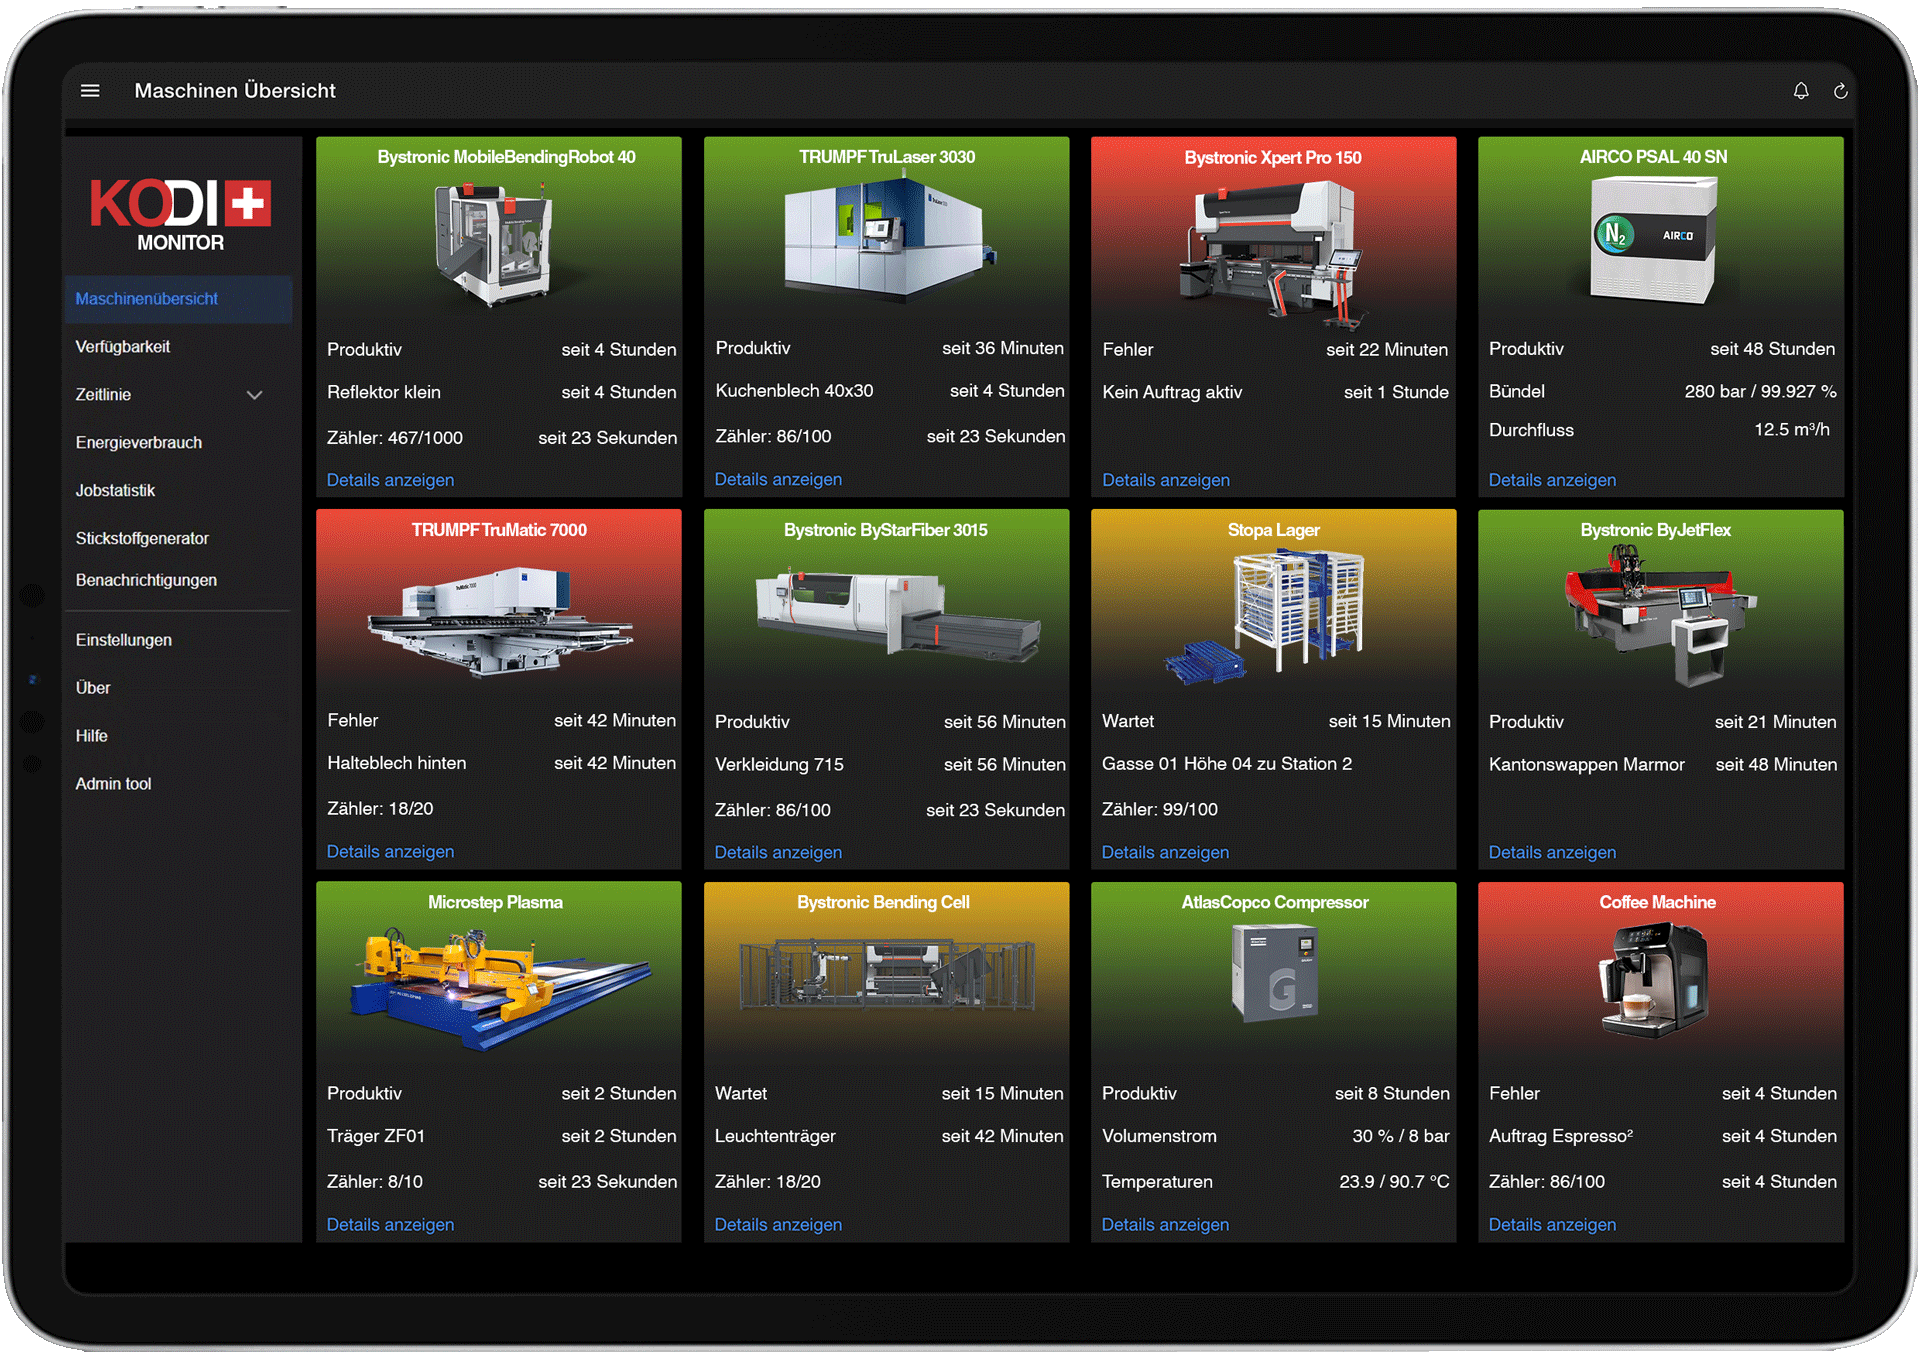The height and width of the screenshot is (1353, 1920).
Task: Click the TruMatic 7000 machine image
Action: click(500, 621)
